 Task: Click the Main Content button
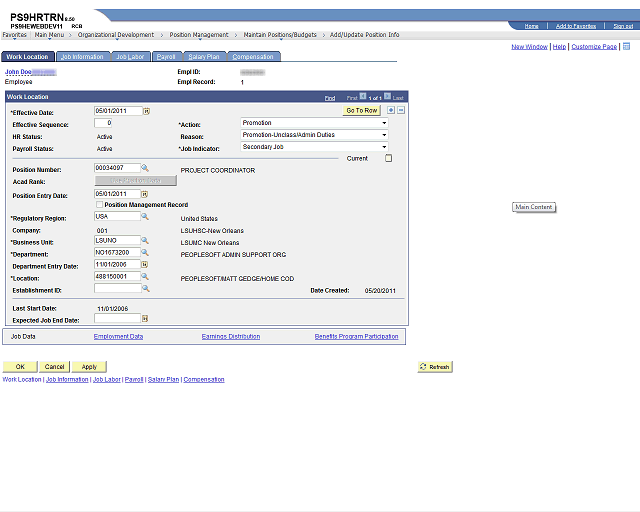click(533, 207)
